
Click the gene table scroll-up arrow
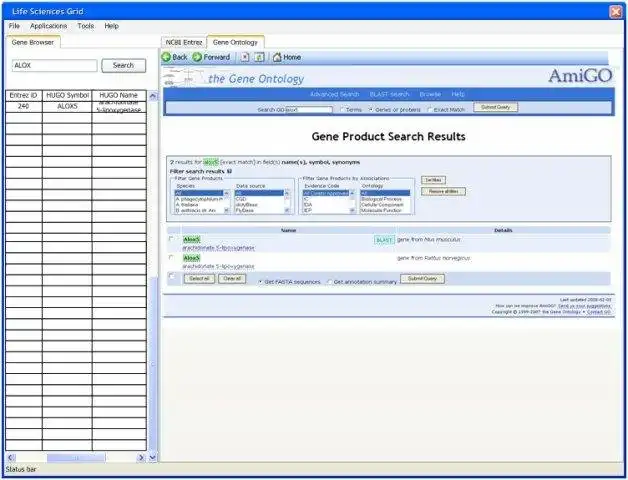tap(153, 96)
